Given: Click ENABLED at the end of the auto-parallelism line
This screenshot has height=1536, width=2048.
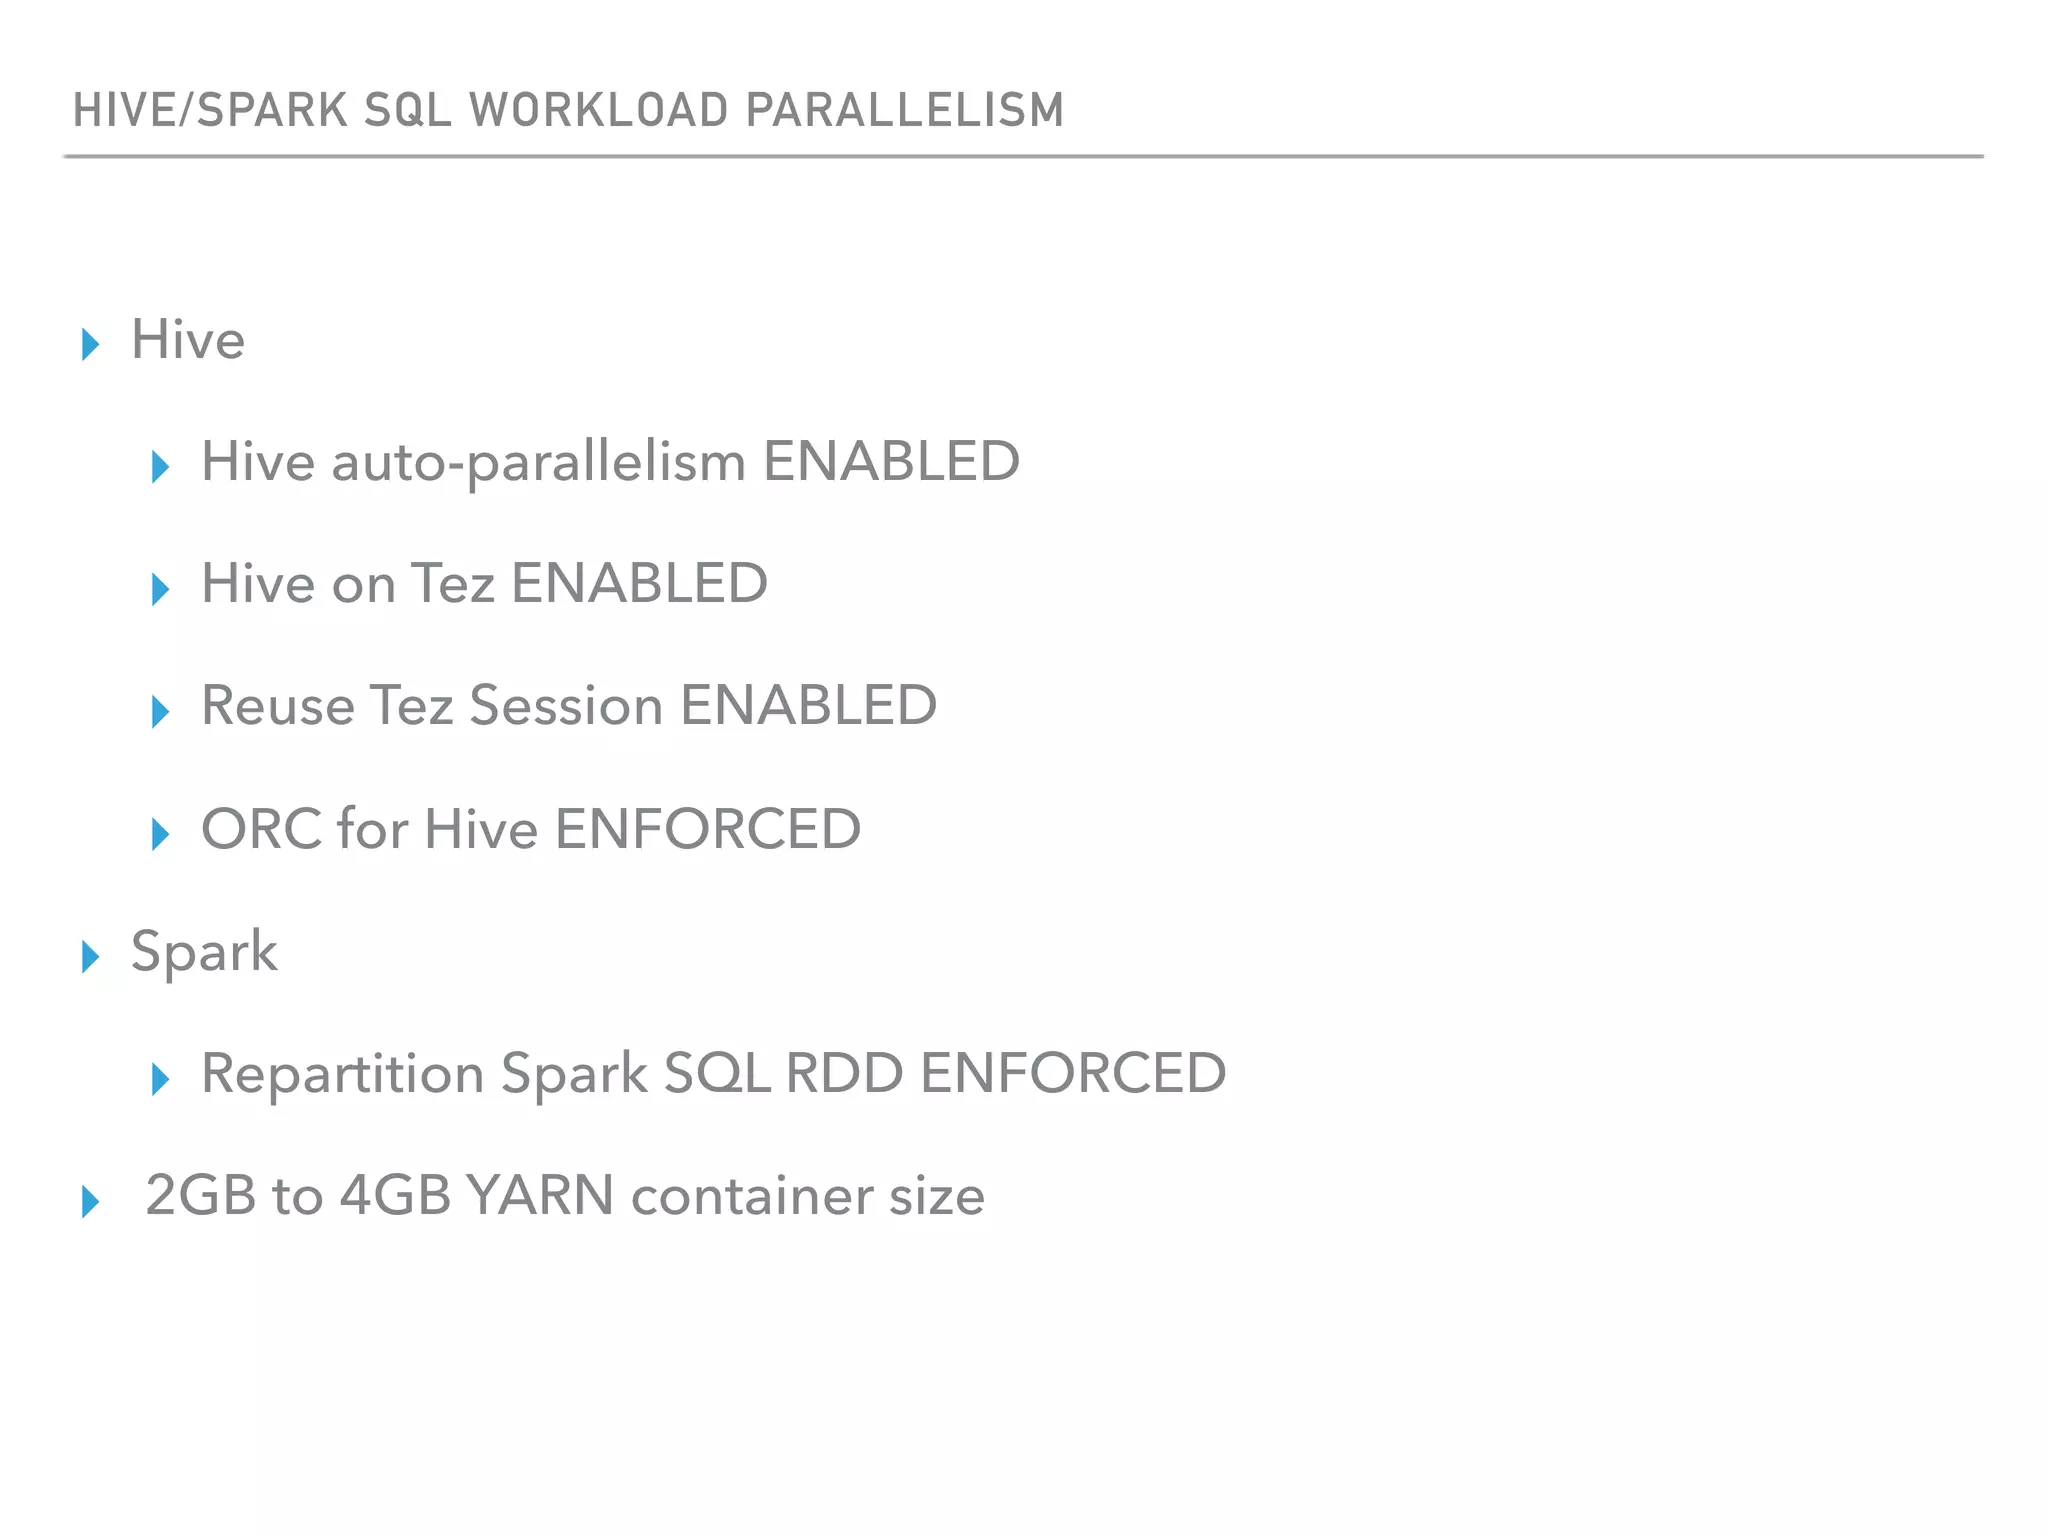Looking at the screenshot, I should click(x=891, y=462).
